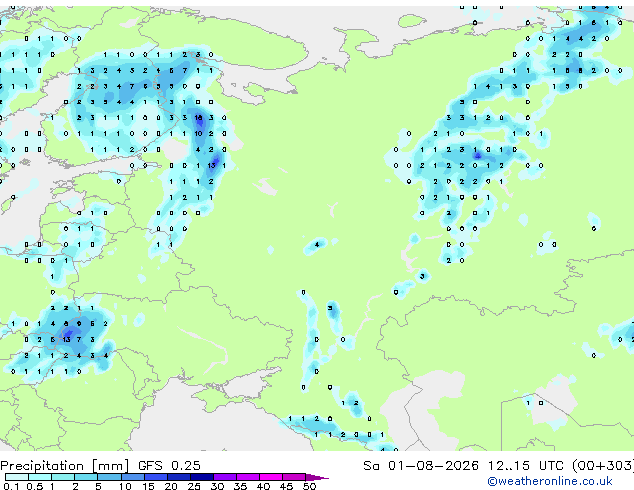
Task: Click the 15–20 mm blue legend swatch
Action: [x=155, y=477]
